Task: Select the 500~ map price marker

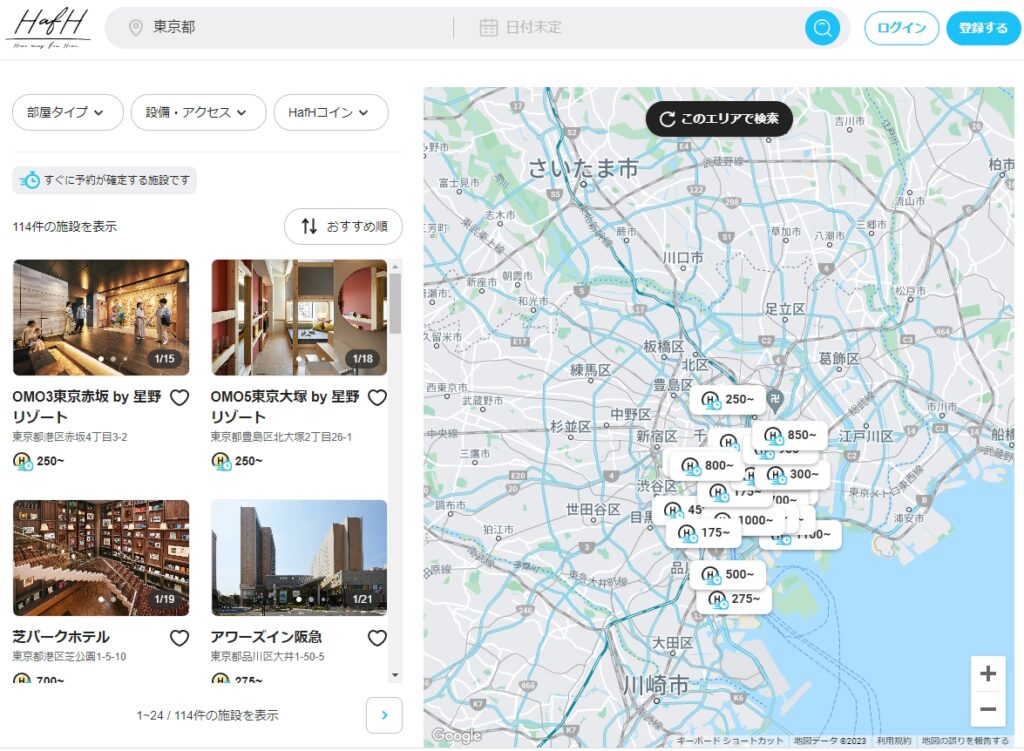Action: tap(728, 574)
